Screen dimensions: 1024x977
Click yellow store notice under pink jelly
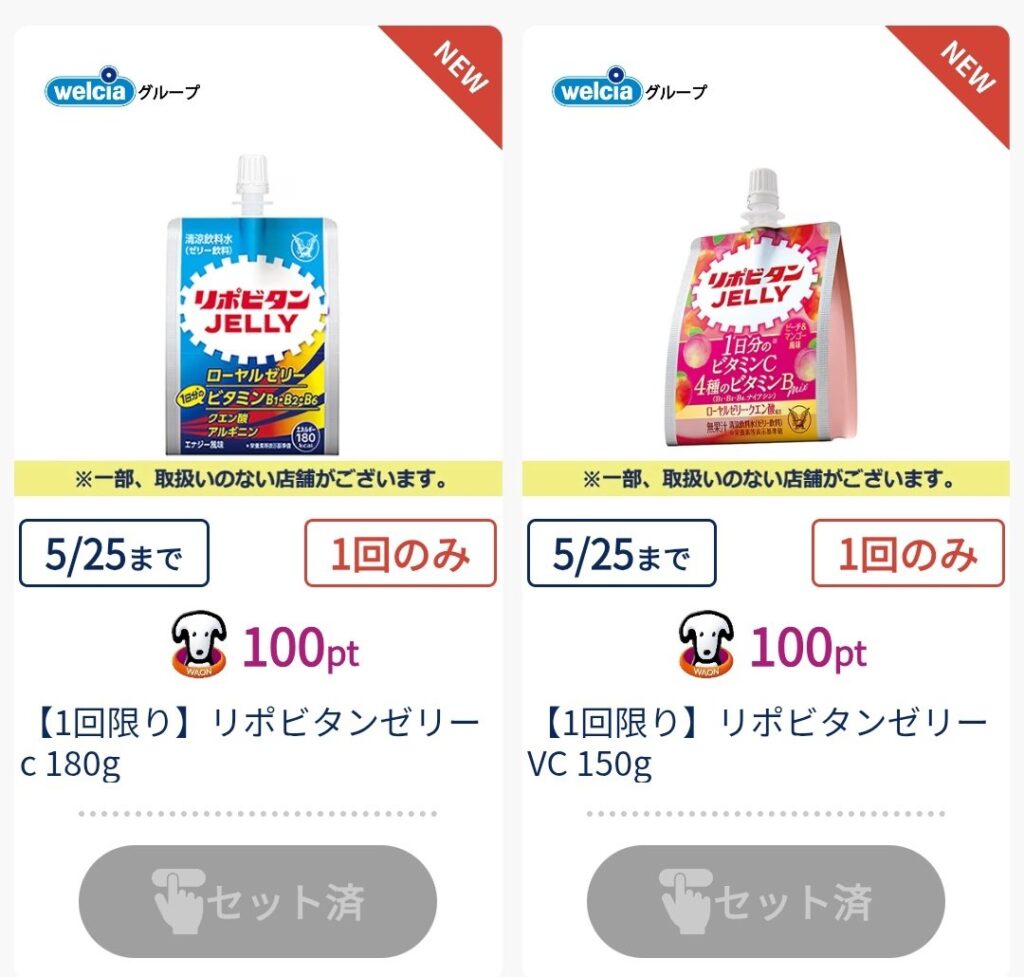coord(766,479)
